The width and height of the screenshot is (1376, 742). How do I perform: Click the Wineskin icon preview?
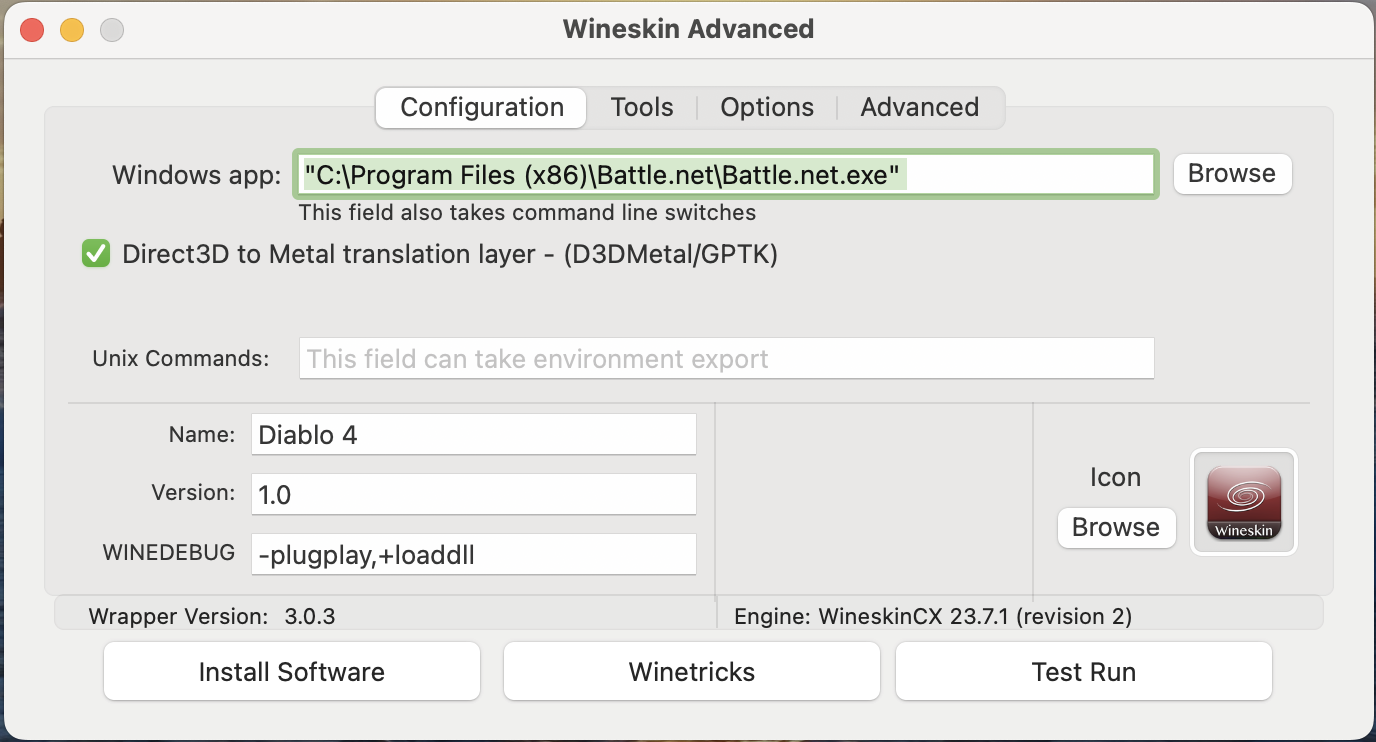[1244, 502]
